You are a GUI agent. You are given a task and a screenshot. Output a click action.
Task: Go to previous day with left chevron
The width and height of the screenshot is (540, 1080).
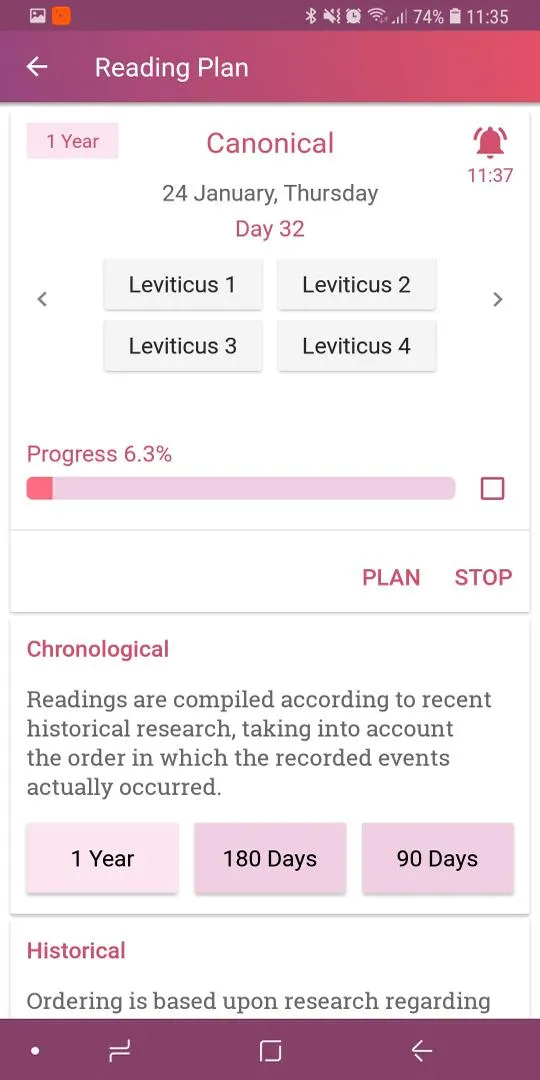point(42,299)
